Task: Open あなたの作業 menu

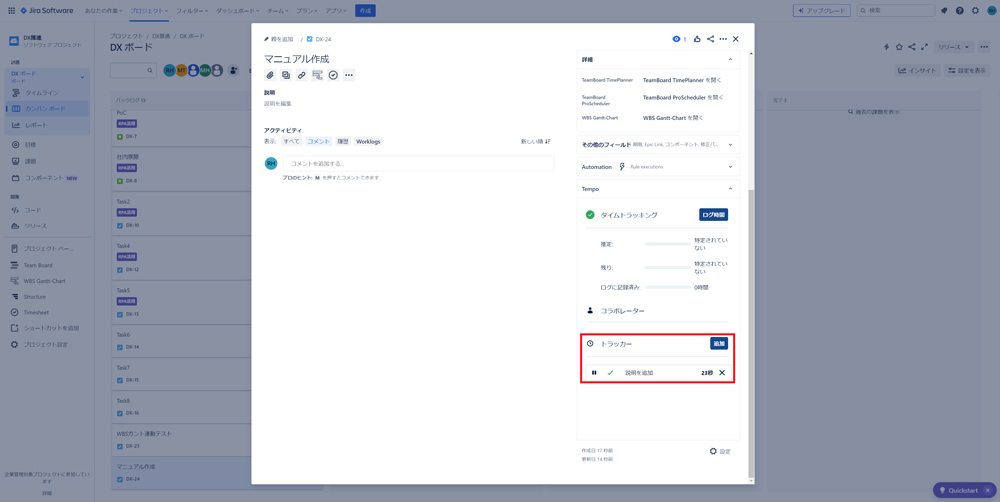Action: (x=105, y=11)
